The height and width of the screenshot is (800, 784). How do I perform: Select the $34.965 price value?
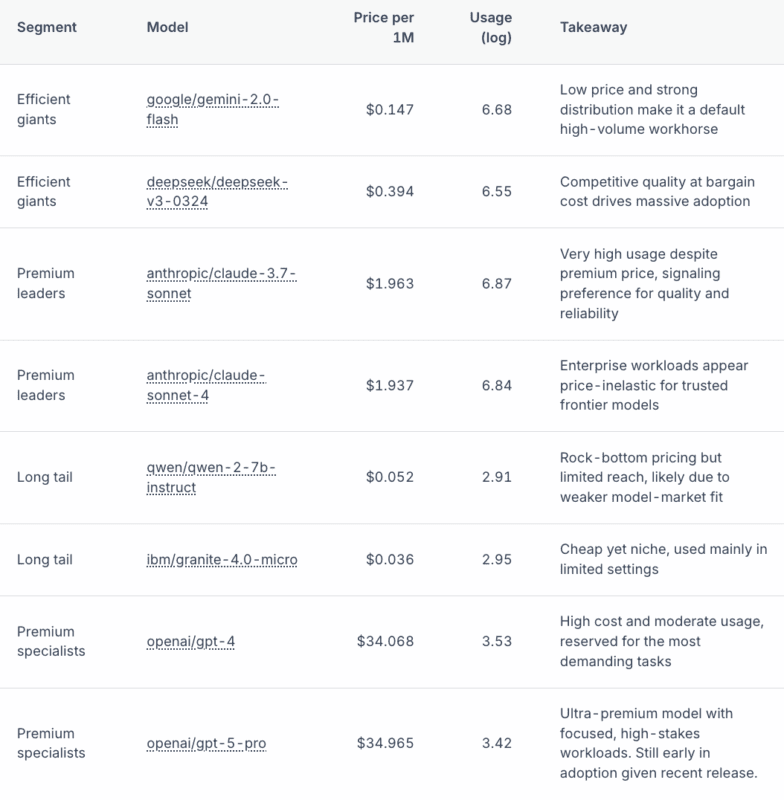pyautogui.click(x=386, y=743)
